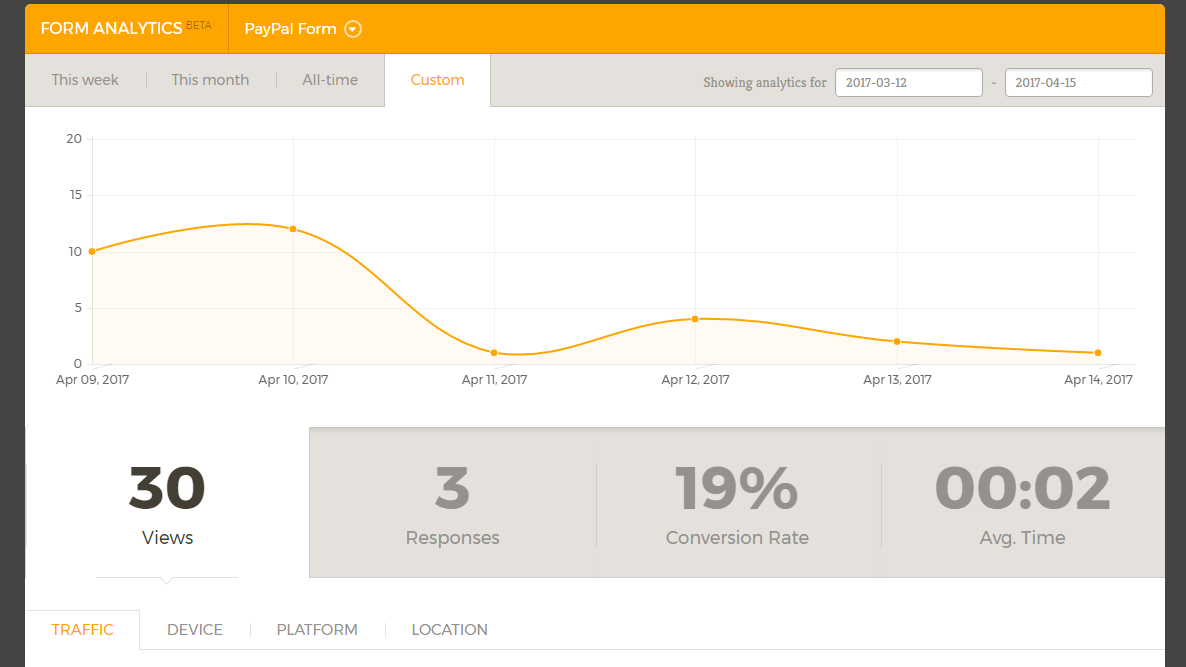The height and width of the screenshot is (667, 1186).
Task: Open the TRAFFIC tab
Action: [x=82, y=630]
